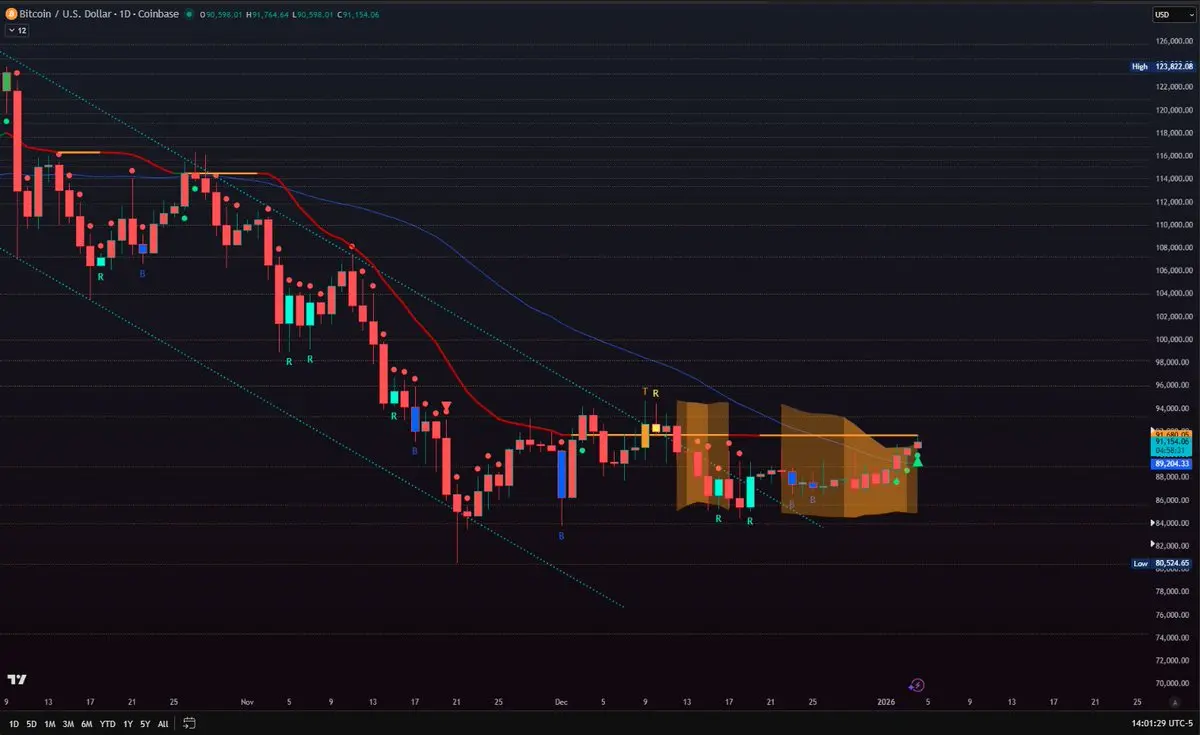Viewport: 1200px width, 735px height.
Task: Select the 6M time range
Action: [x=88, y=723]
